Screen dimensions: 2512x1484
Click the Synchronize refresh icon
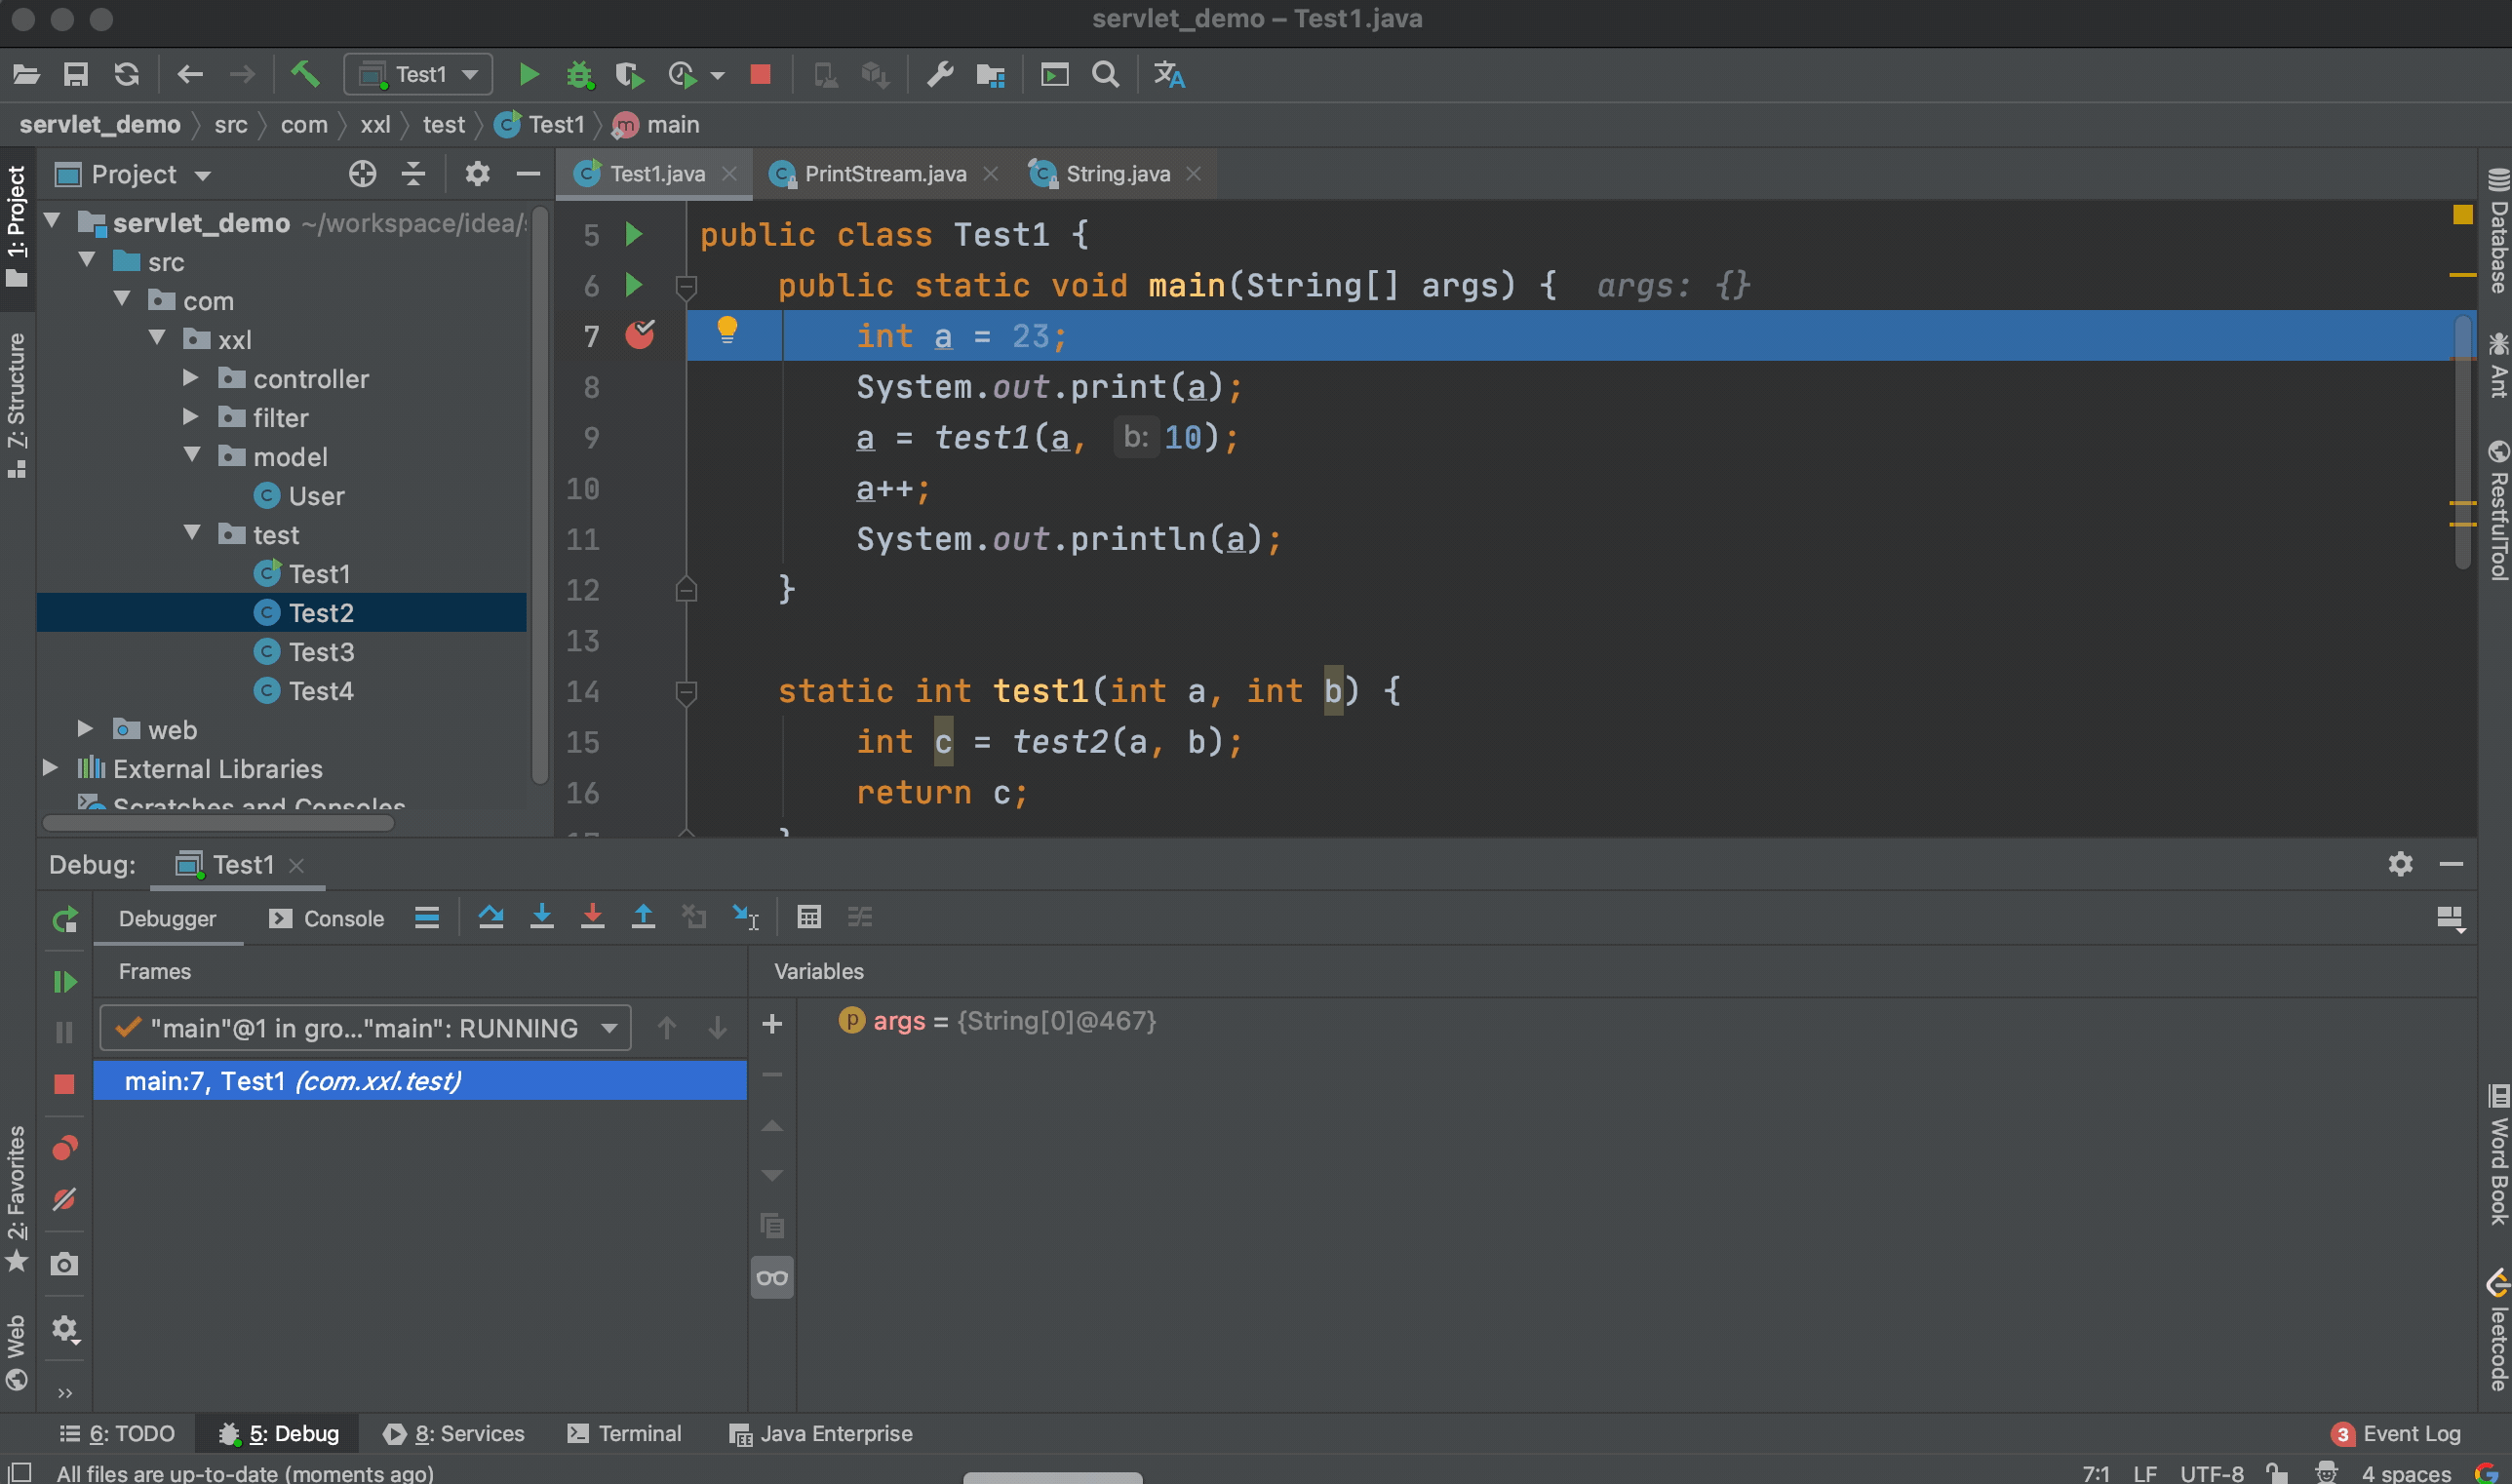[x=126, y=74]
